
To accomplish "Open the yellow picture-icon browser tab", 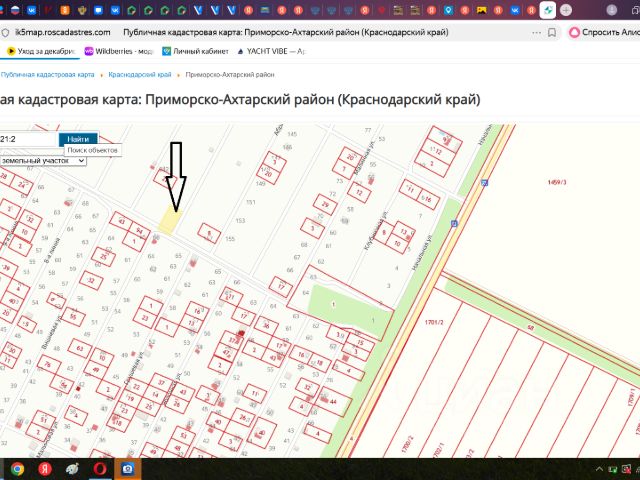I will coord(482,10).
